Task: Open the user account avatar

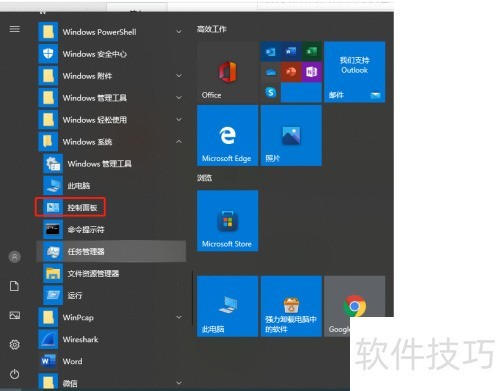Action: (15, 257)
